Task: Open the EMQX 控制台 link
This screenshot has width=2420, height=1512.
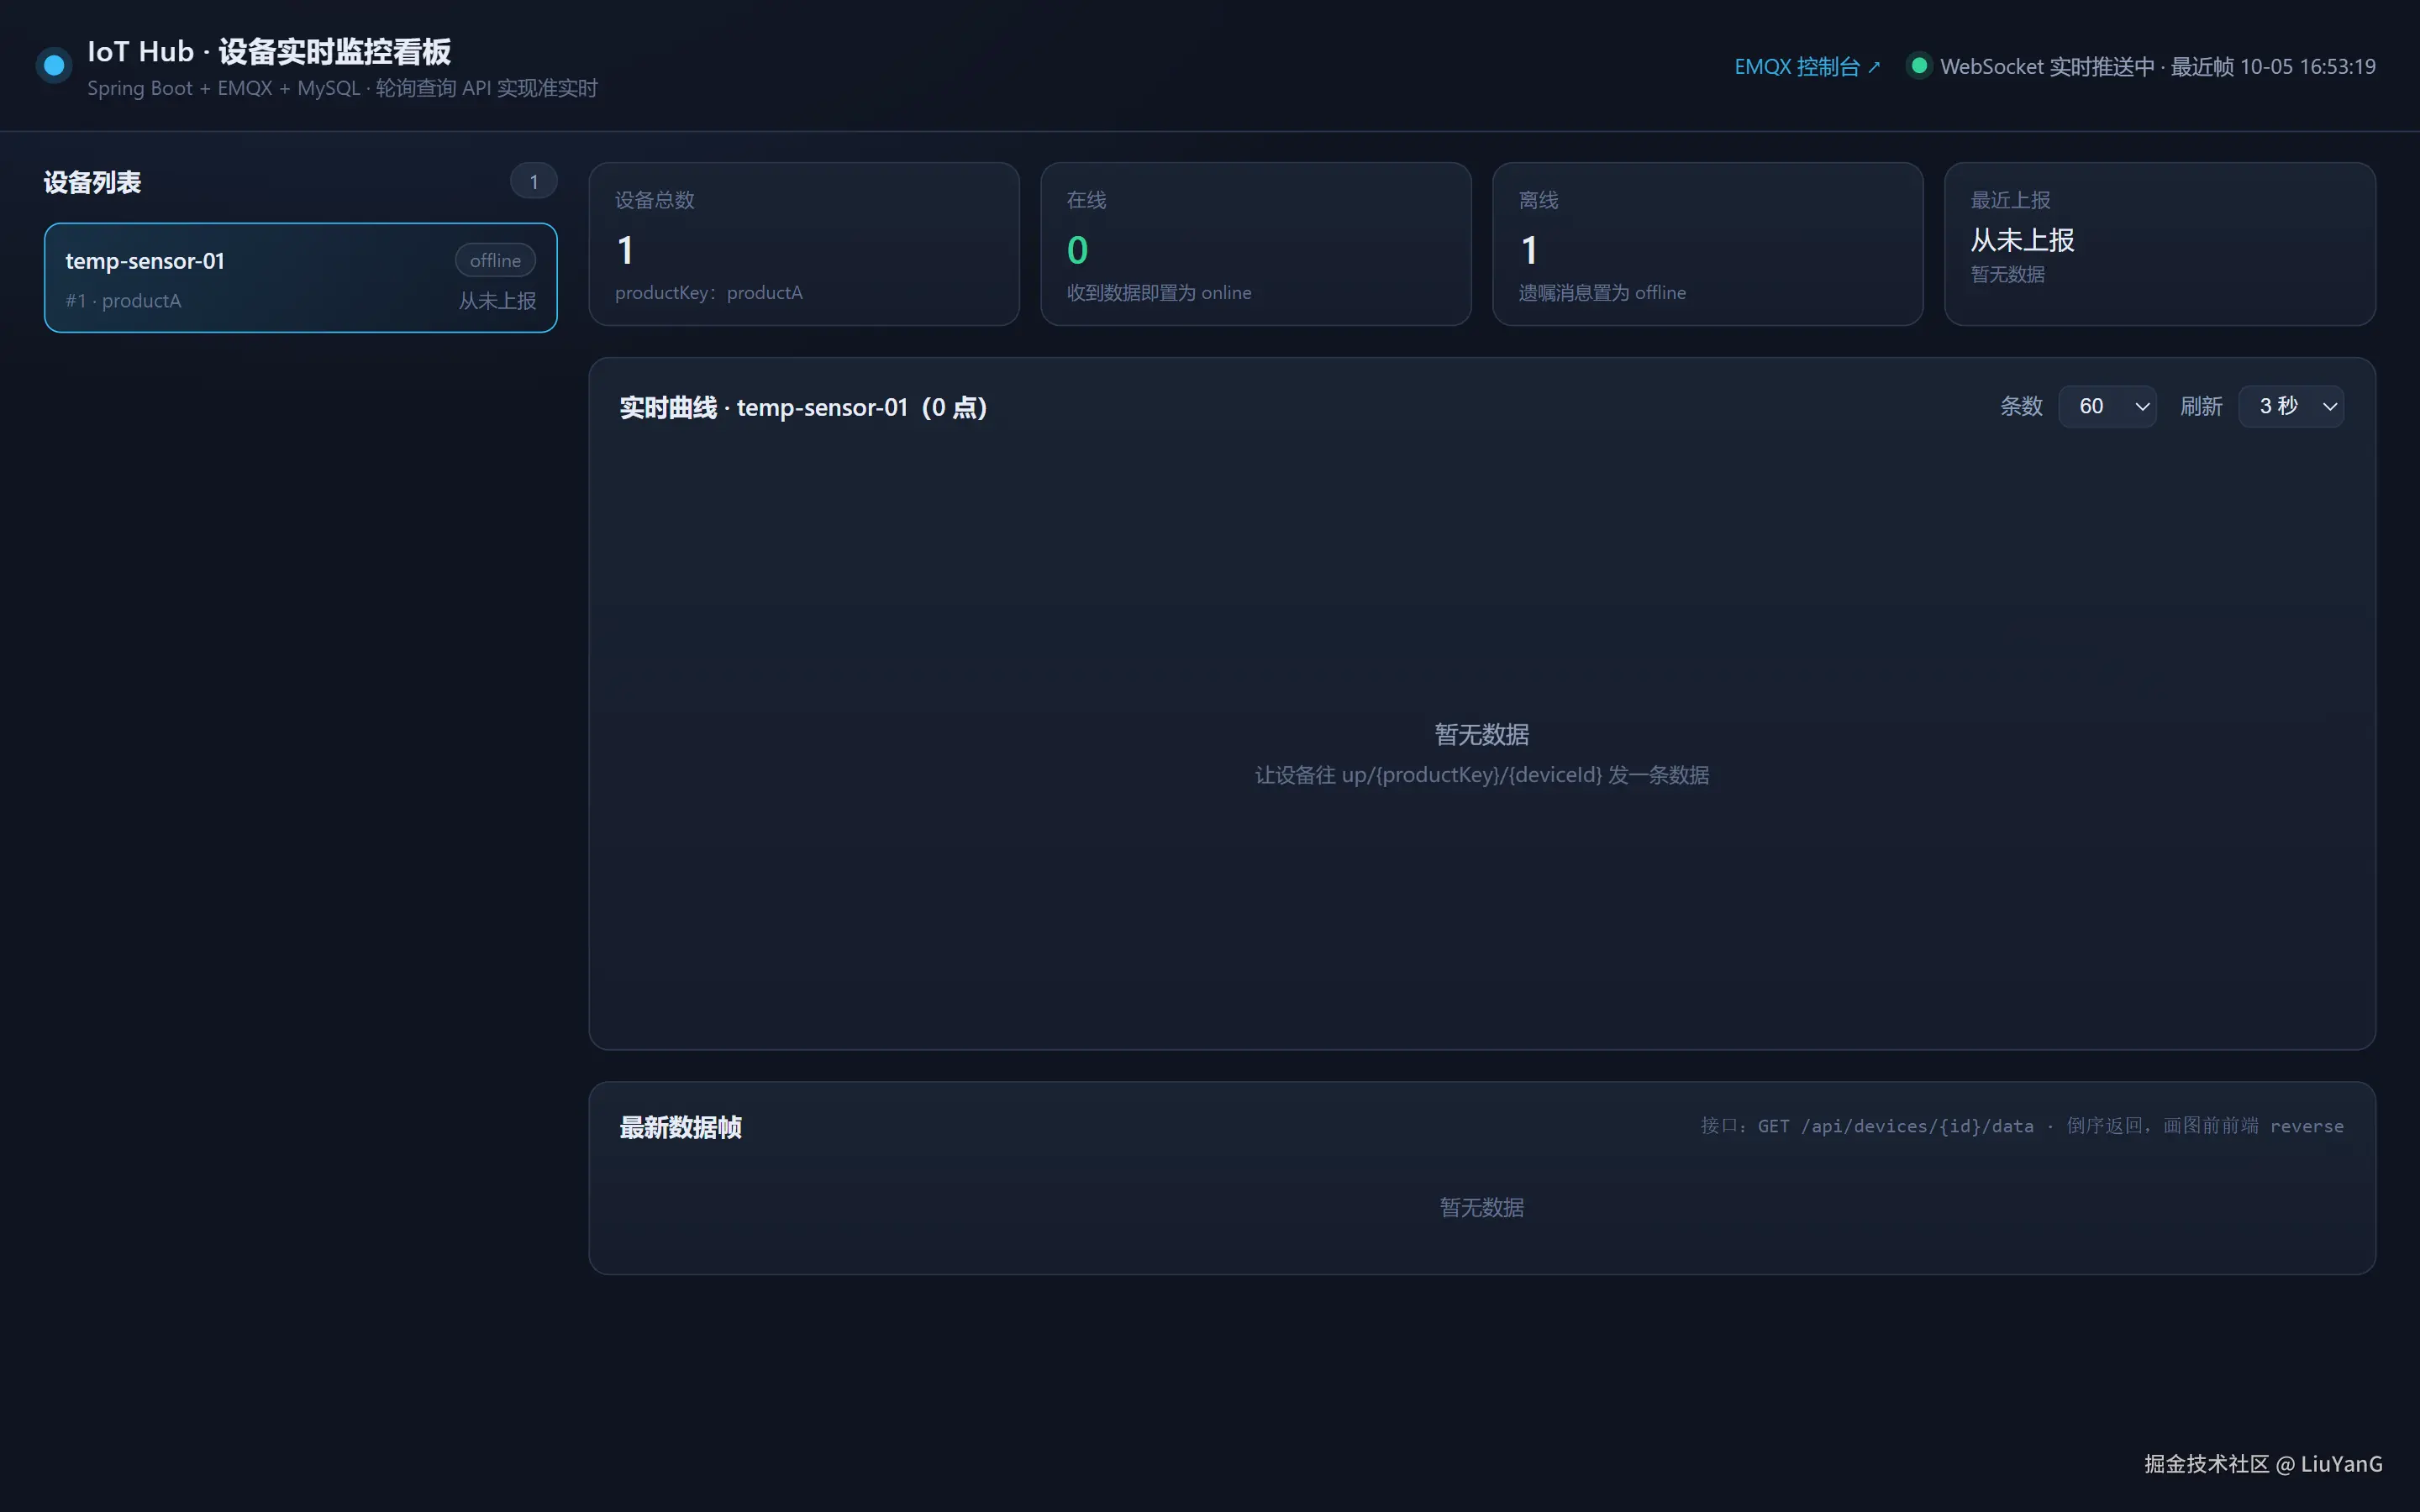Action: tap(1807, 67)
